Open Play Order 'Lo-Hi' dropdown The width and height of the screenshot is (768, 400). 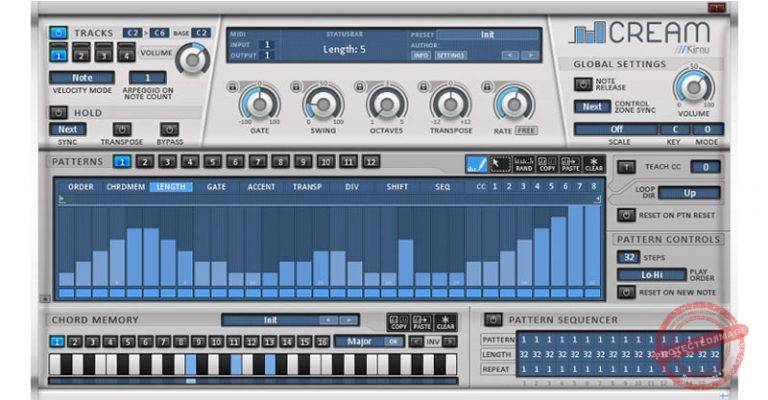(652, 275)
